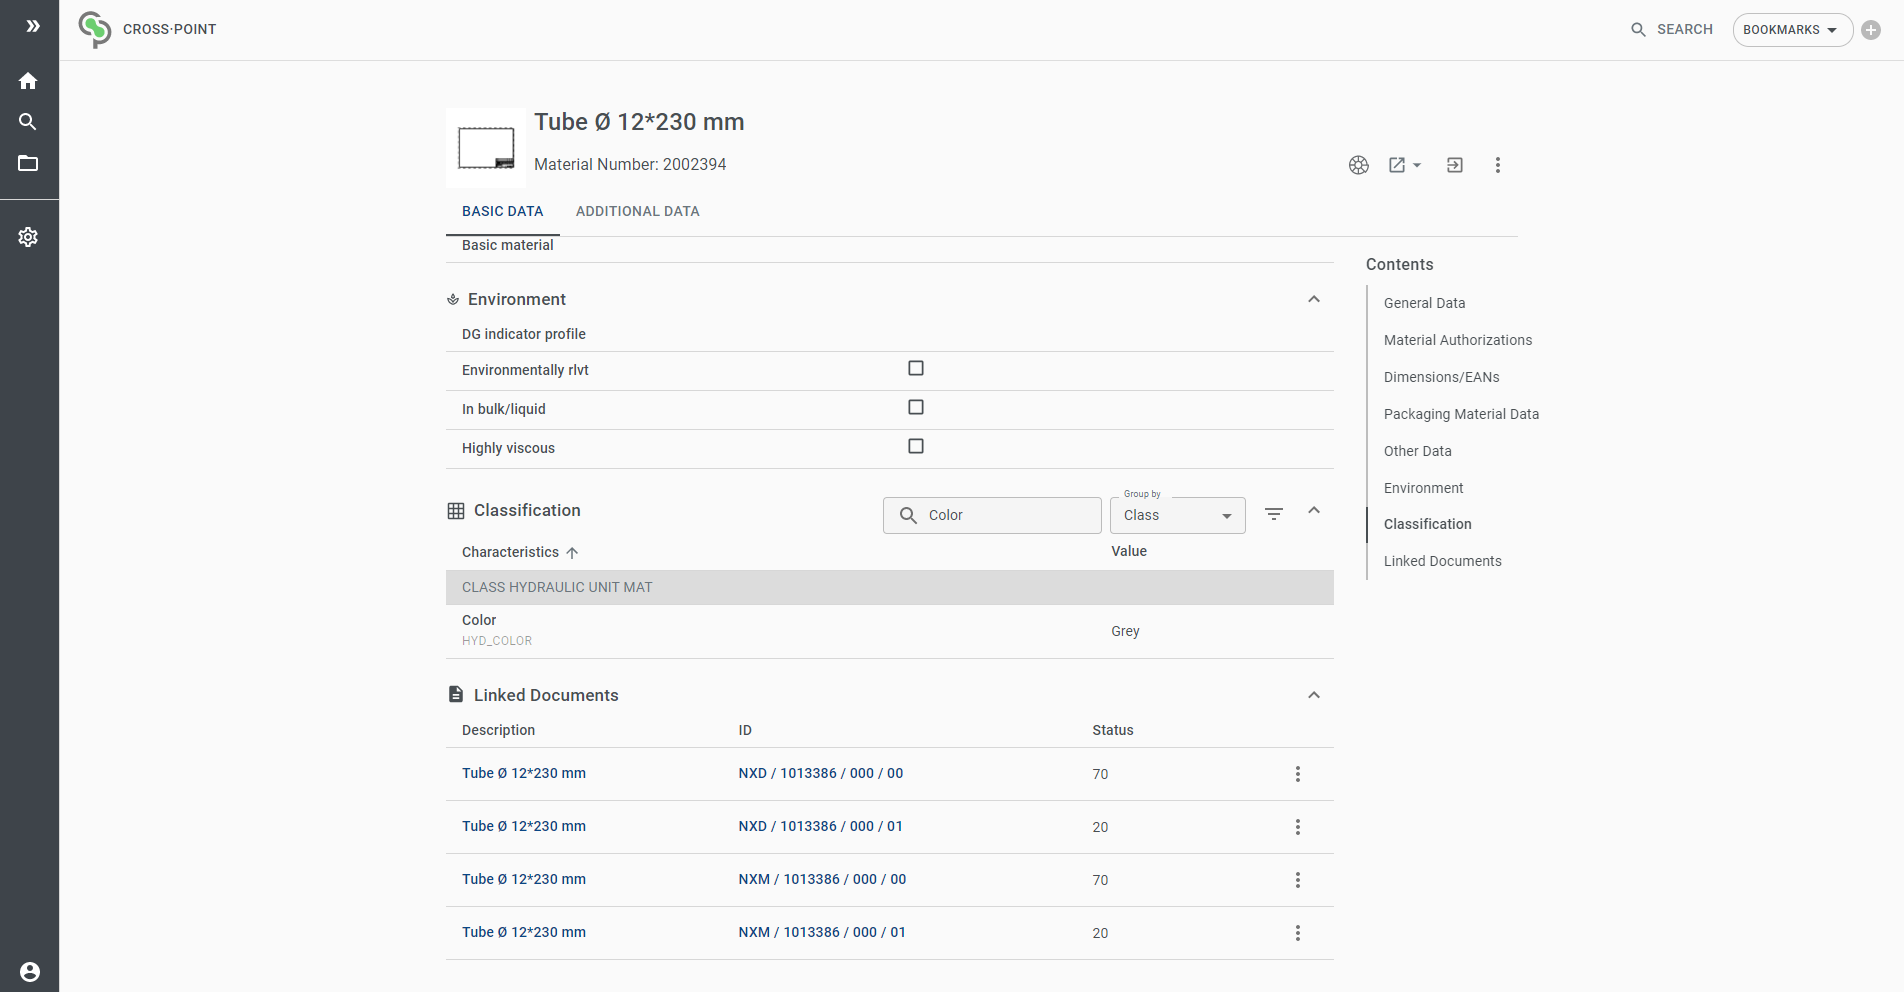Open material header more options menu
The width and height of the screenshot is (1904, 992).
pos(1498,165)
